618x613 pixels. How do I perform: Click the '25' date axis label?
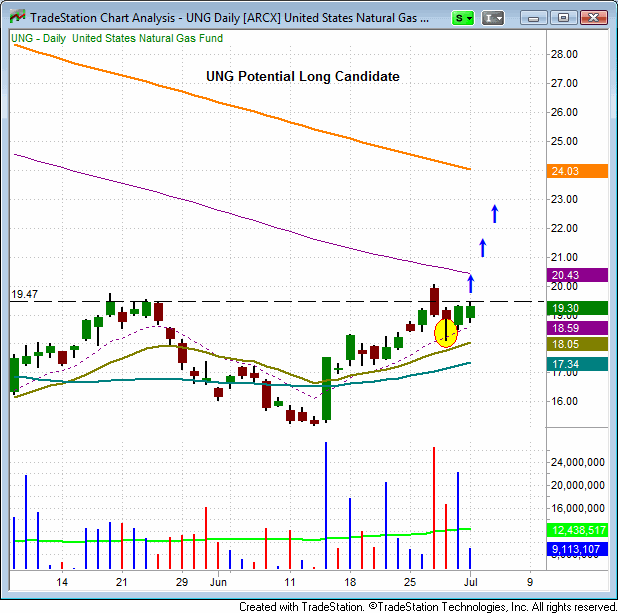(410, 582)
